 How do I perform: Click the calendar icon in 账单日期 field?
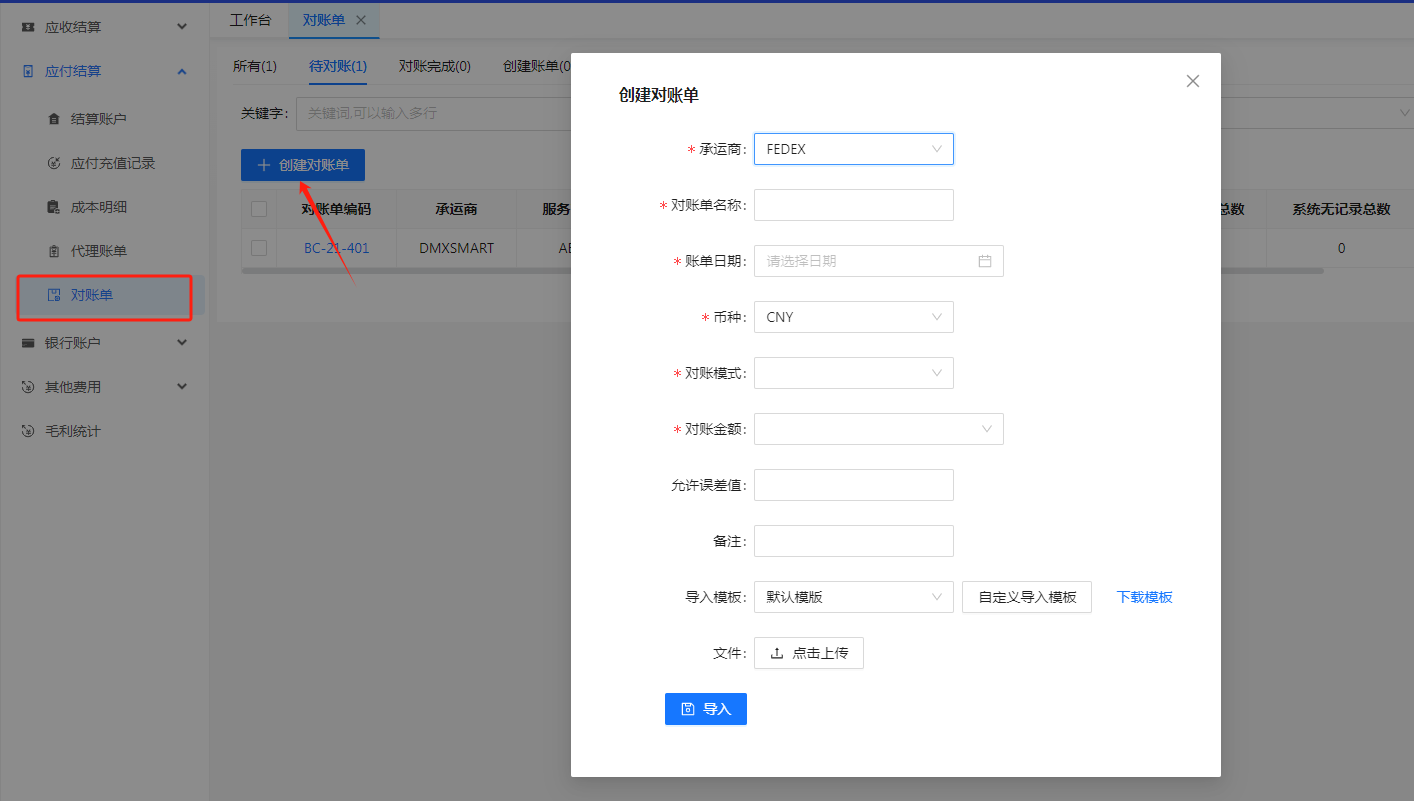984,261
